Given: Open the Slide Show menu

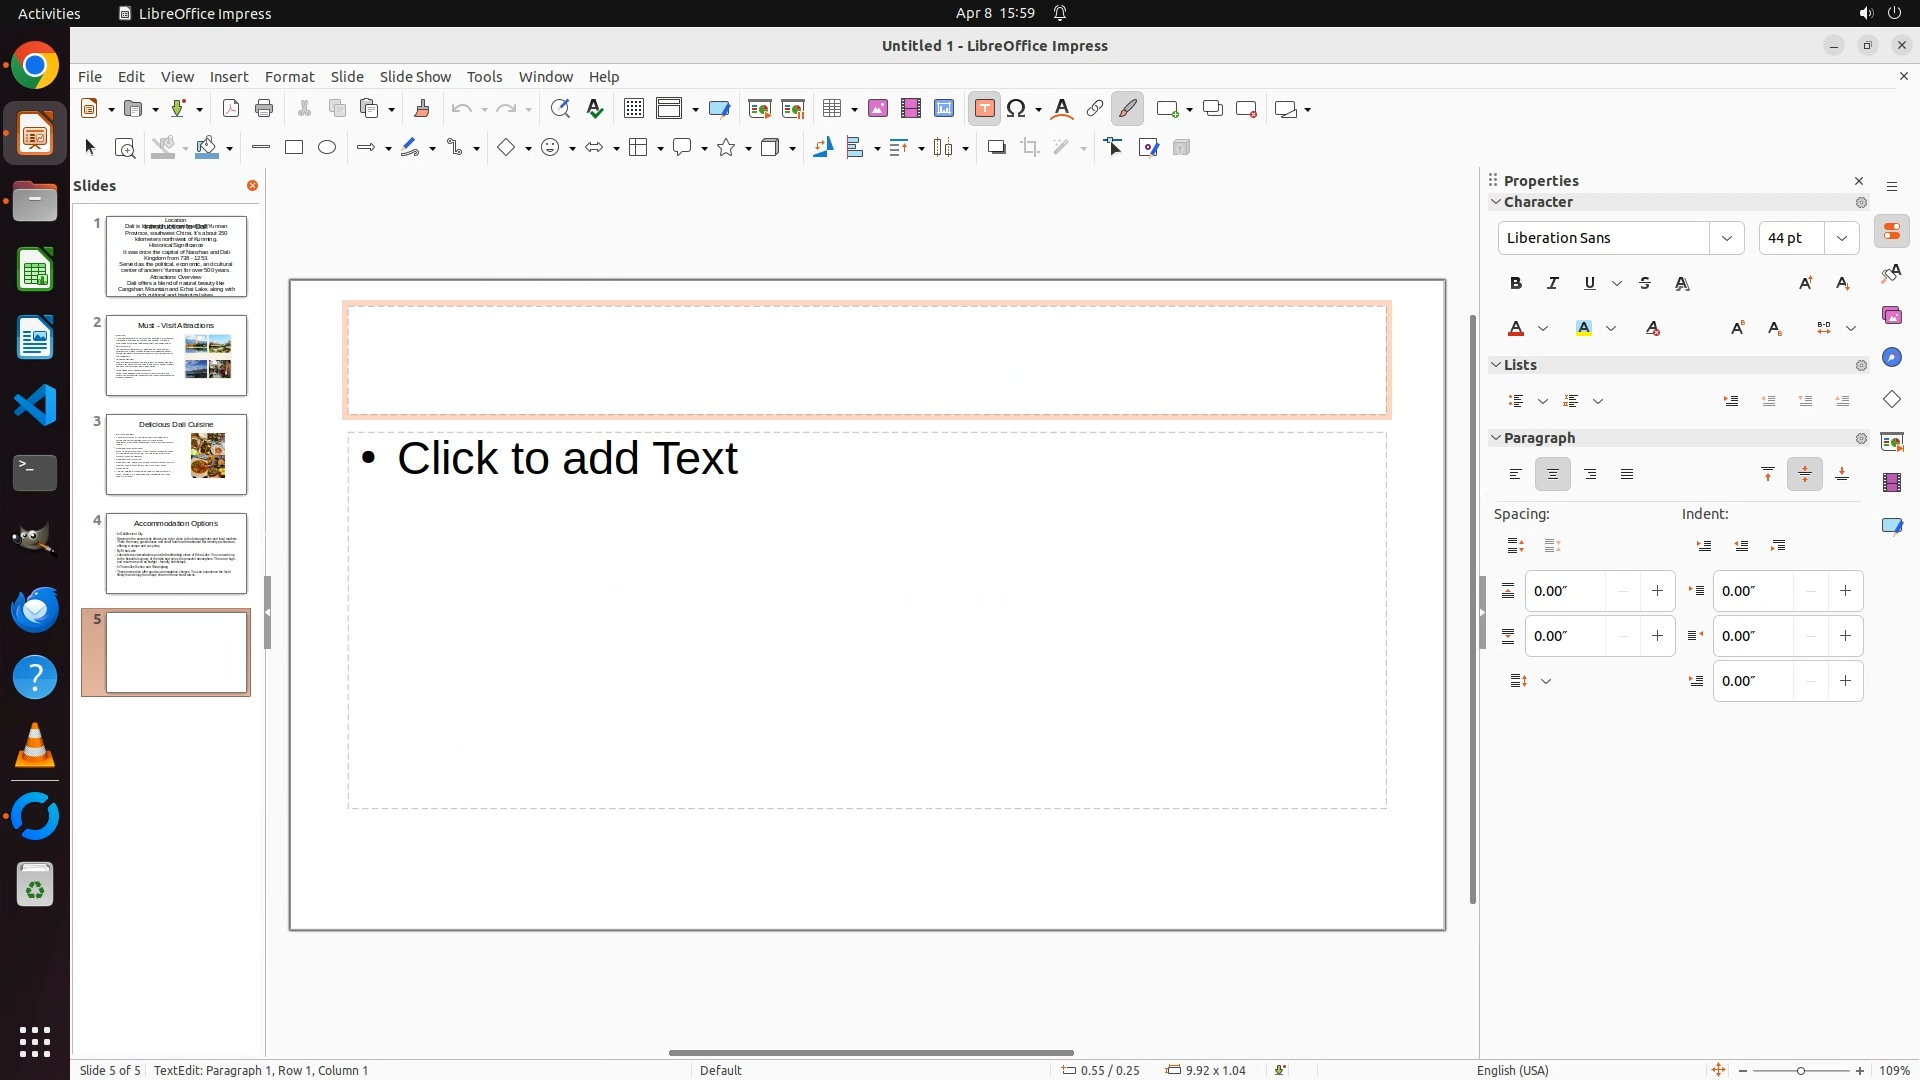Looking at the screenshot, I should (415, 77).
